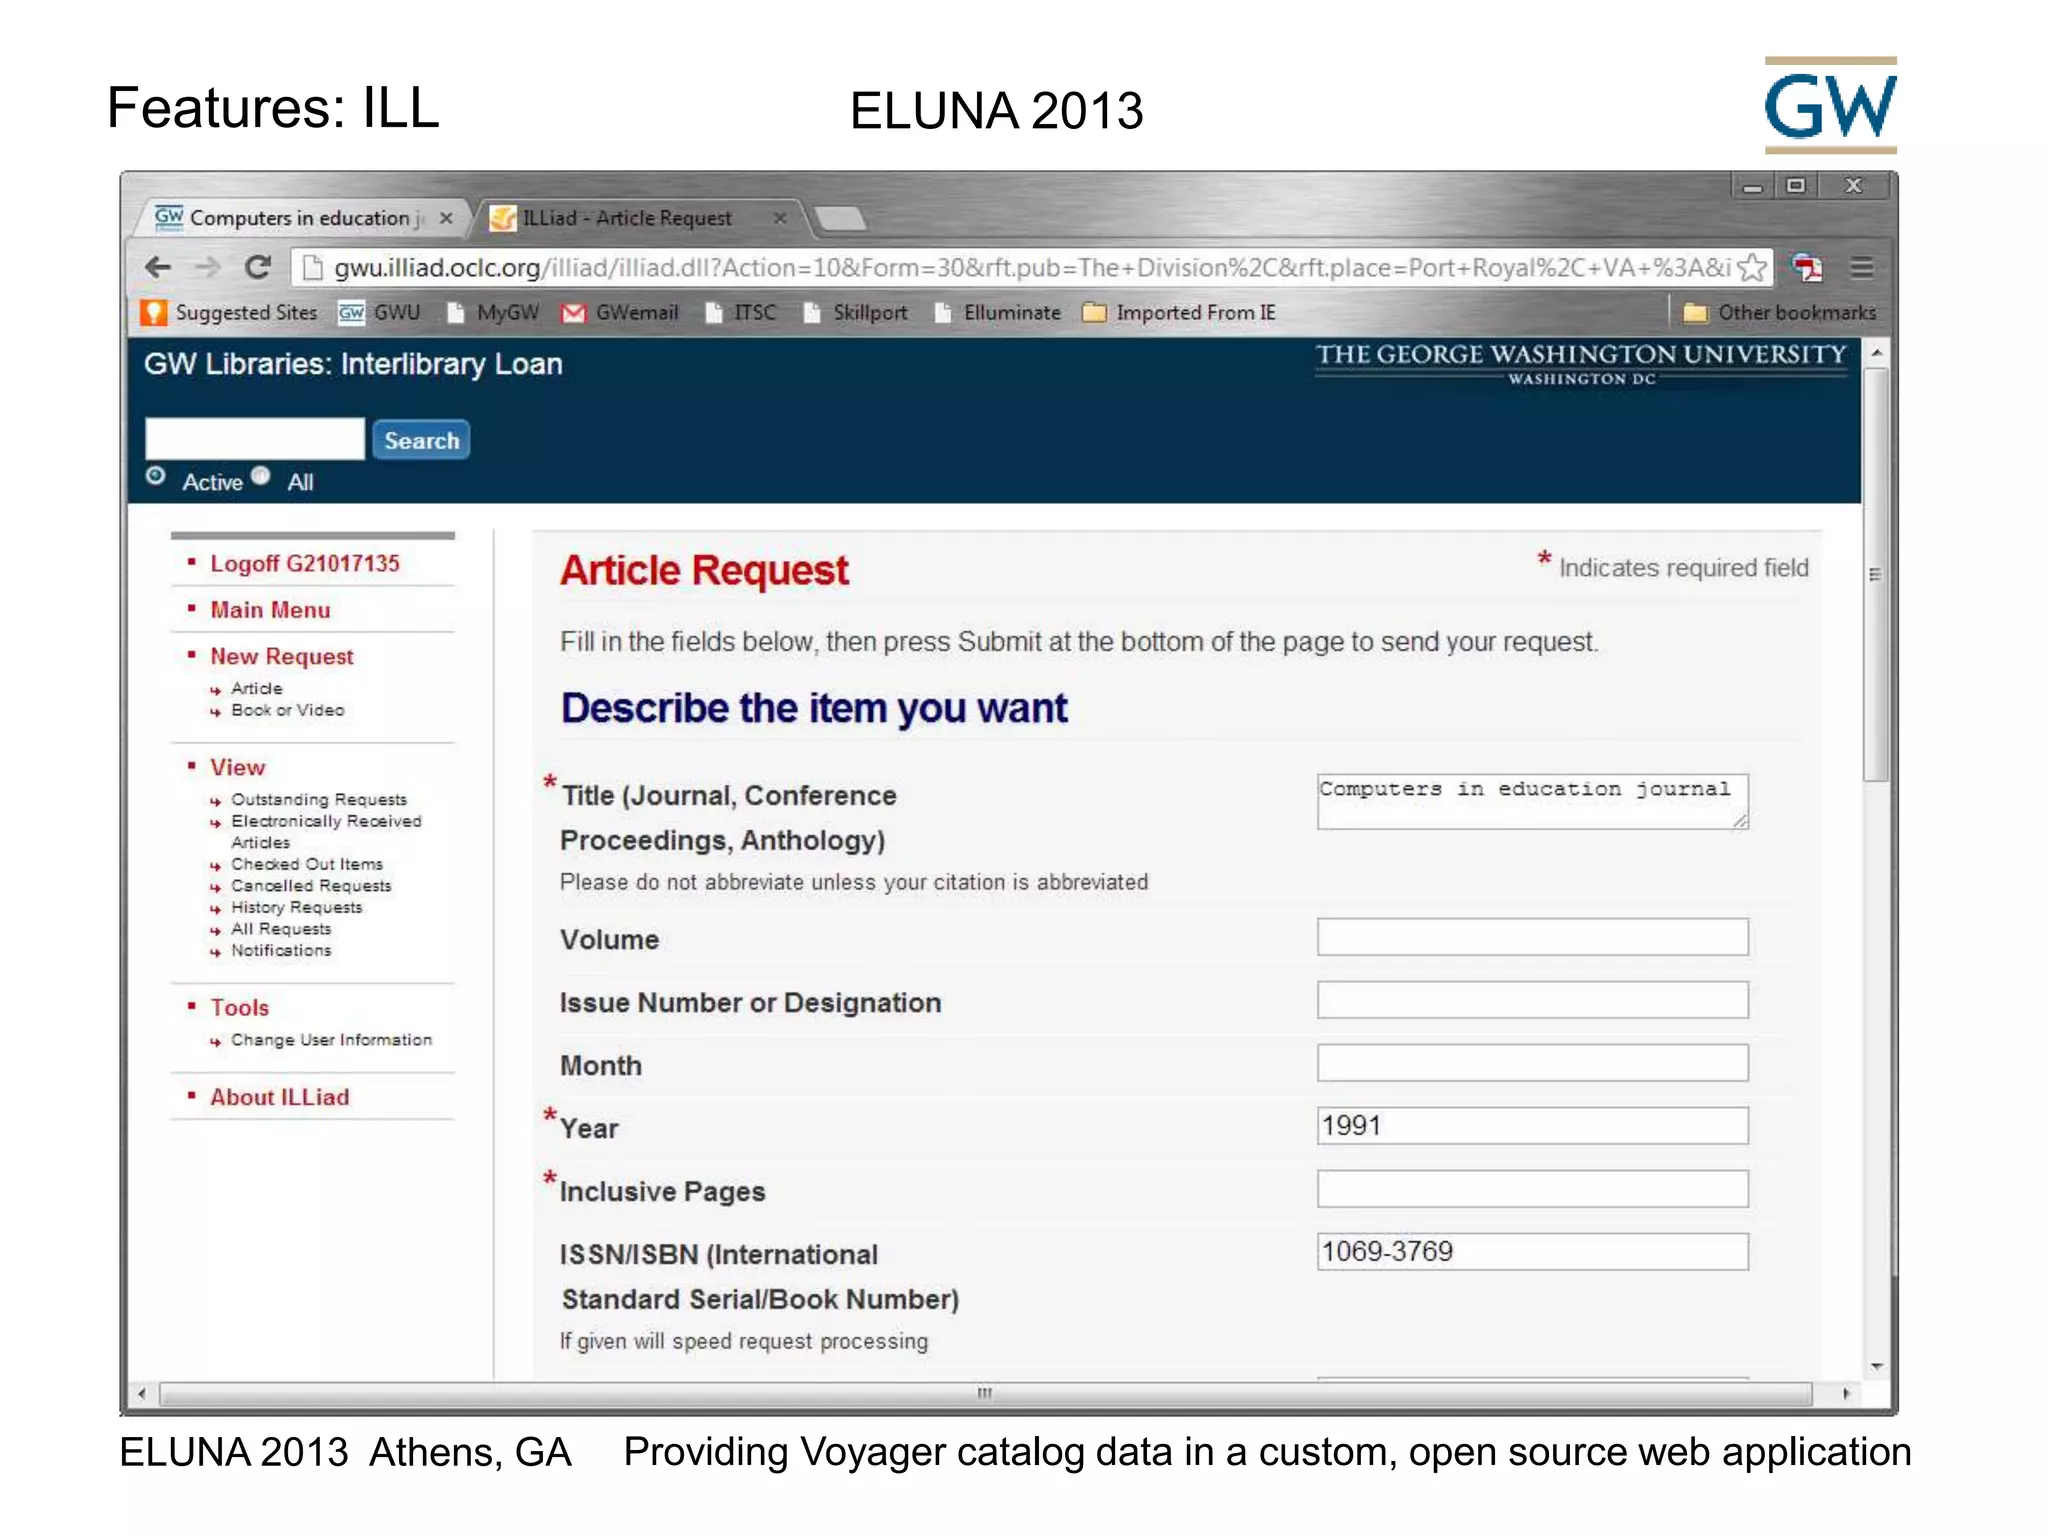This screenshot has width=2048, height=1536.
Task: Click the Volume field
Action: pyautogui.click(x=1532, y=937)
